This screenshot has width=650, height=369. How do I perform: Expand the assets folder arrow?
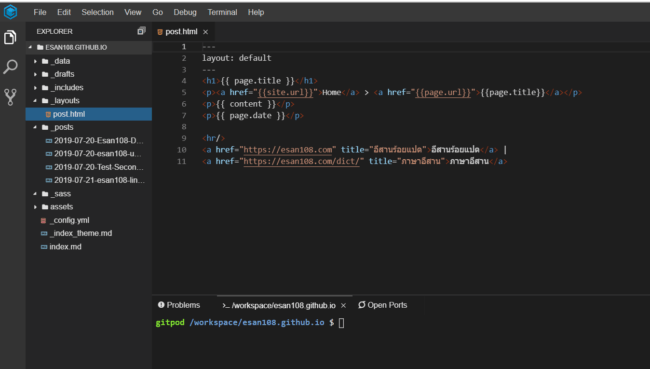point(35,207)
